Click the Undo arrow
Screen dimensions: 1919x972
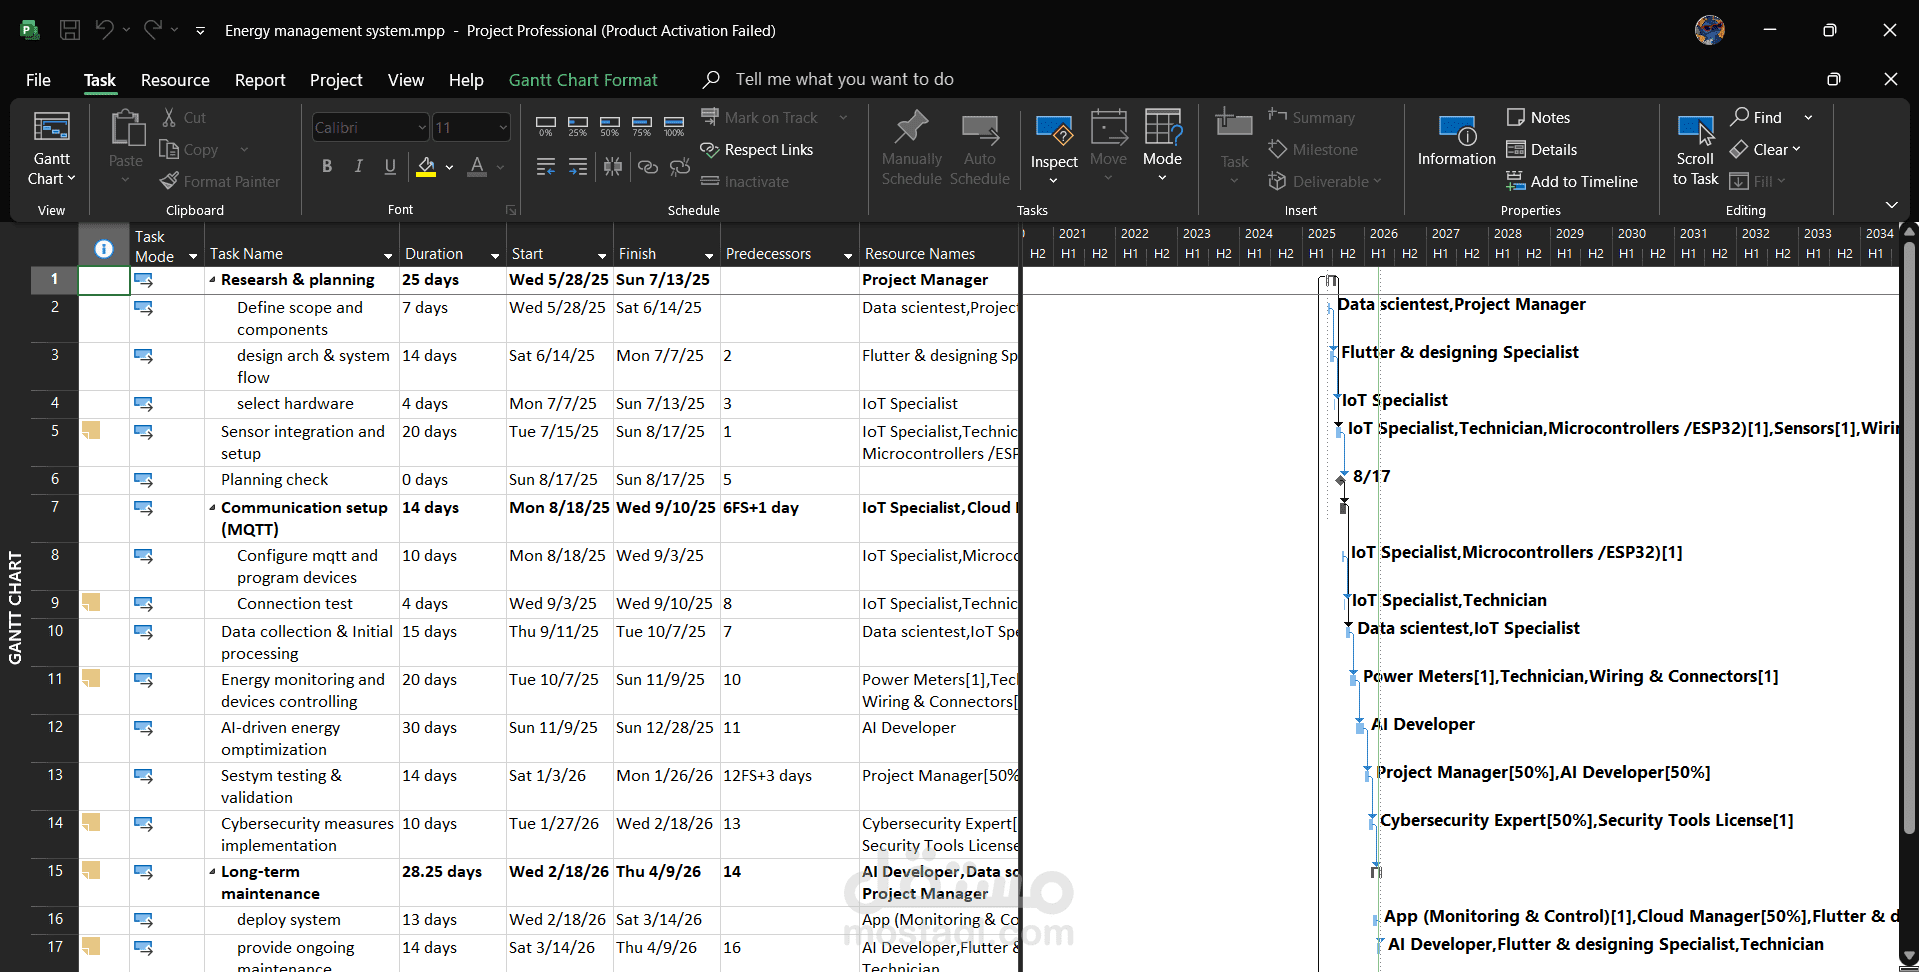click(104, 30)
